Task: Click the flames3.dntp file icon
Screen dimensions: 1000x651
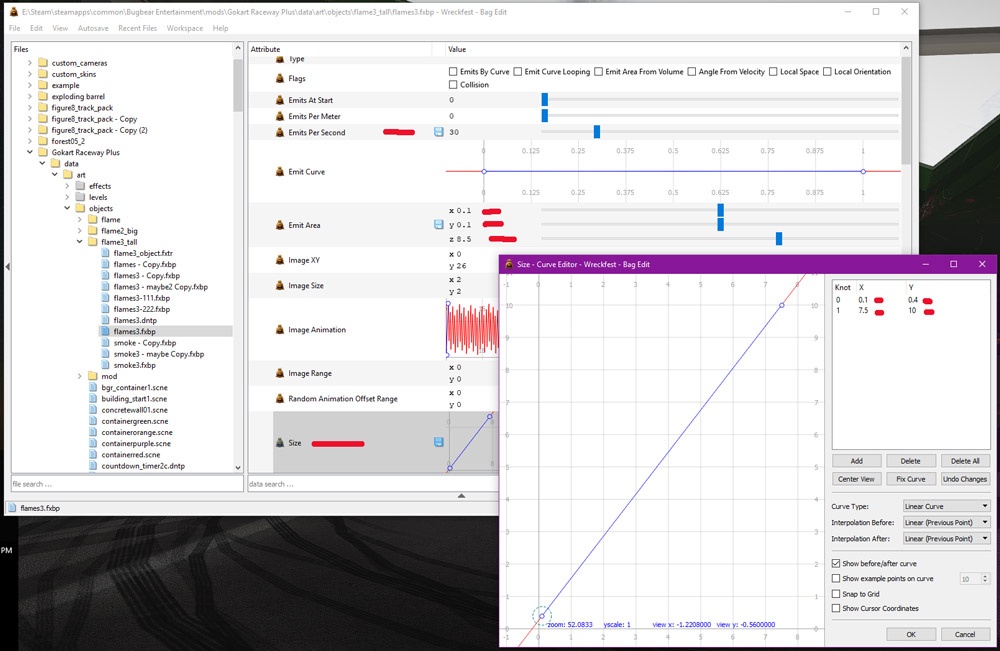Action: [106, 320]
